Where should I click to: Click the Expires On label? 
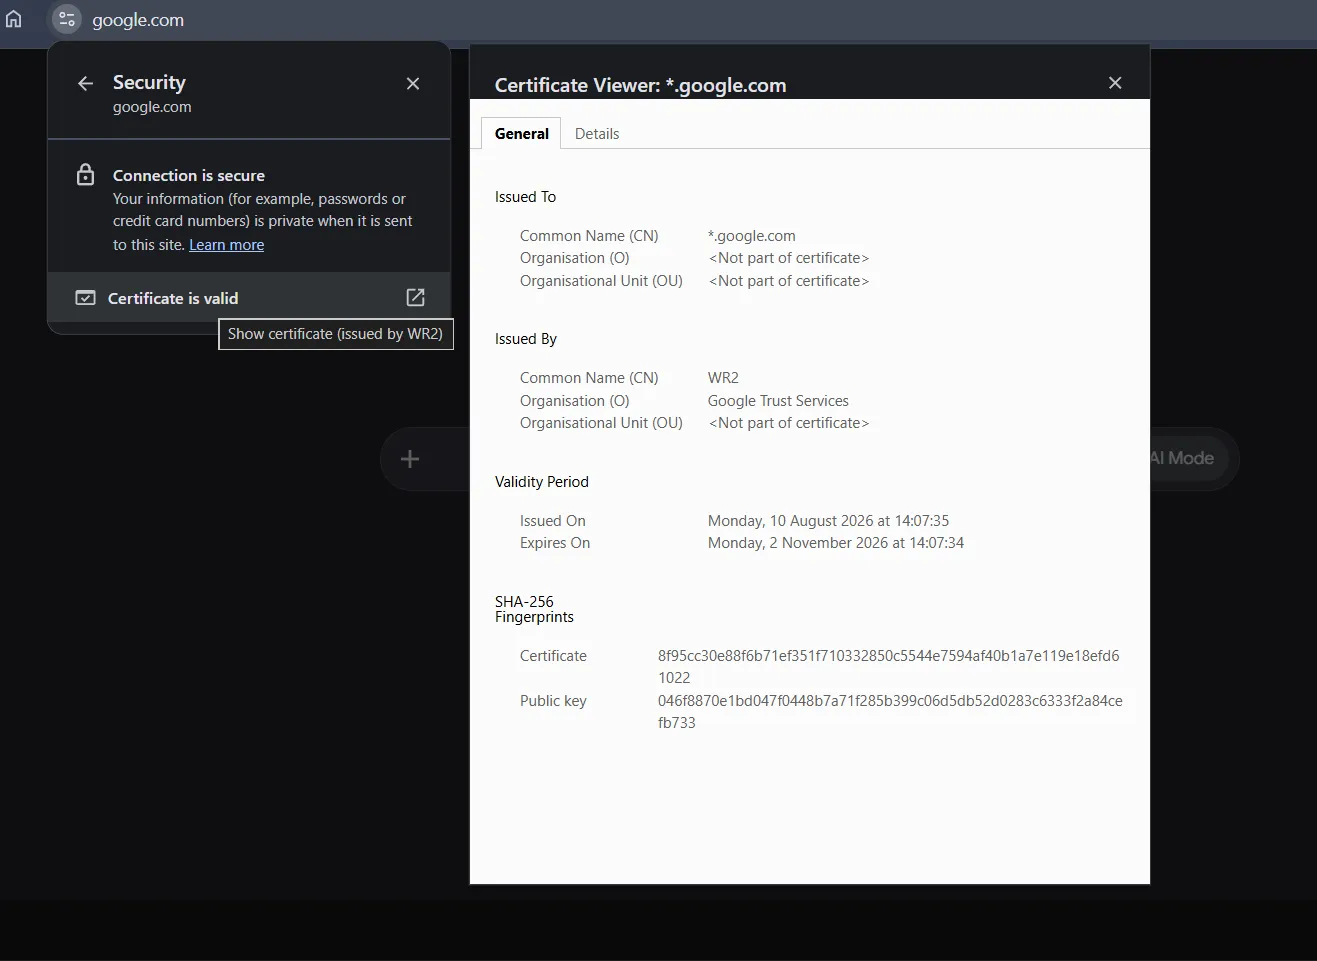(555, 543)
